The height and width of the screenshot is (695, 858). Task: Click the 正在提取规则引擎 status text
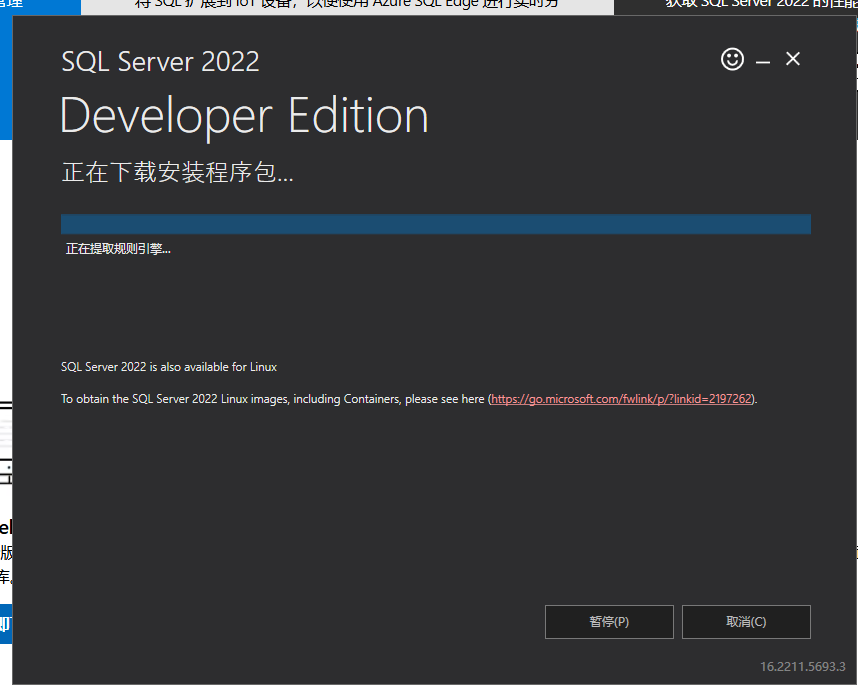click(x=118, y=249)
